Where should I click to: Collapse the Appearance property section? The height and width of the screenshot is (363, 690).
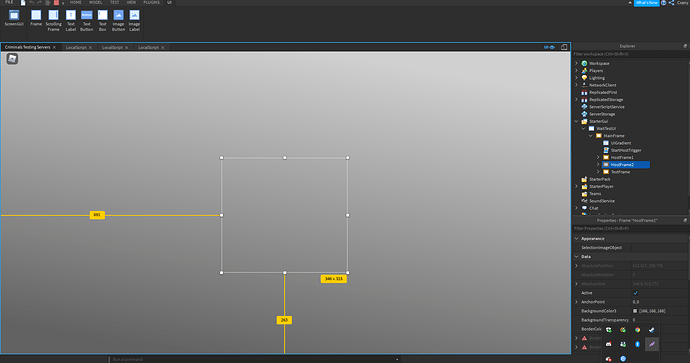577,238
